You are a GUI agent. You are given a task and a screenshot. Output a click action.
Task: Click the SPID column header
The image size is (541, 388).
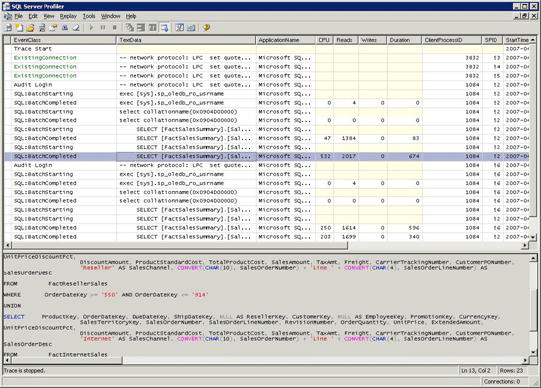pos(492,40)
